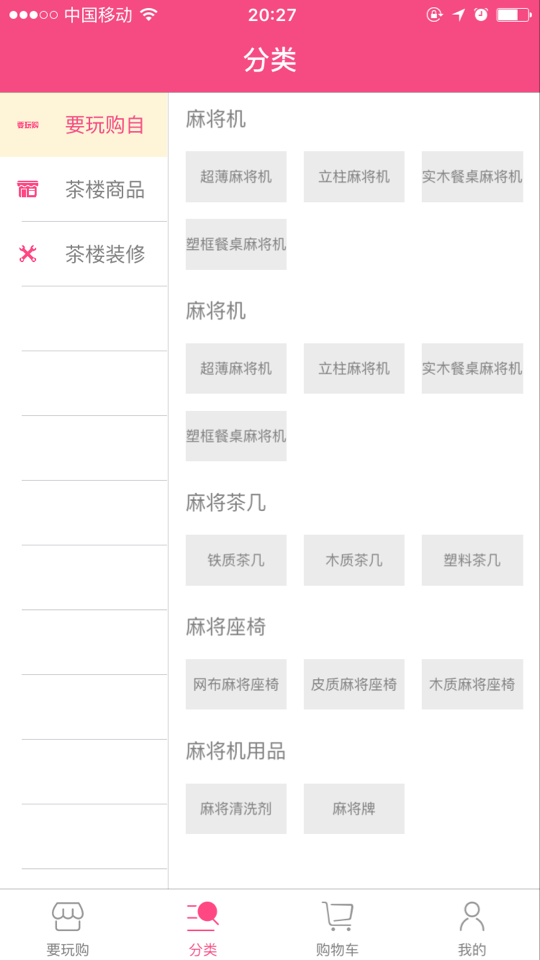Tap the 分类 search icon in bottom bar

click(203, 917)
